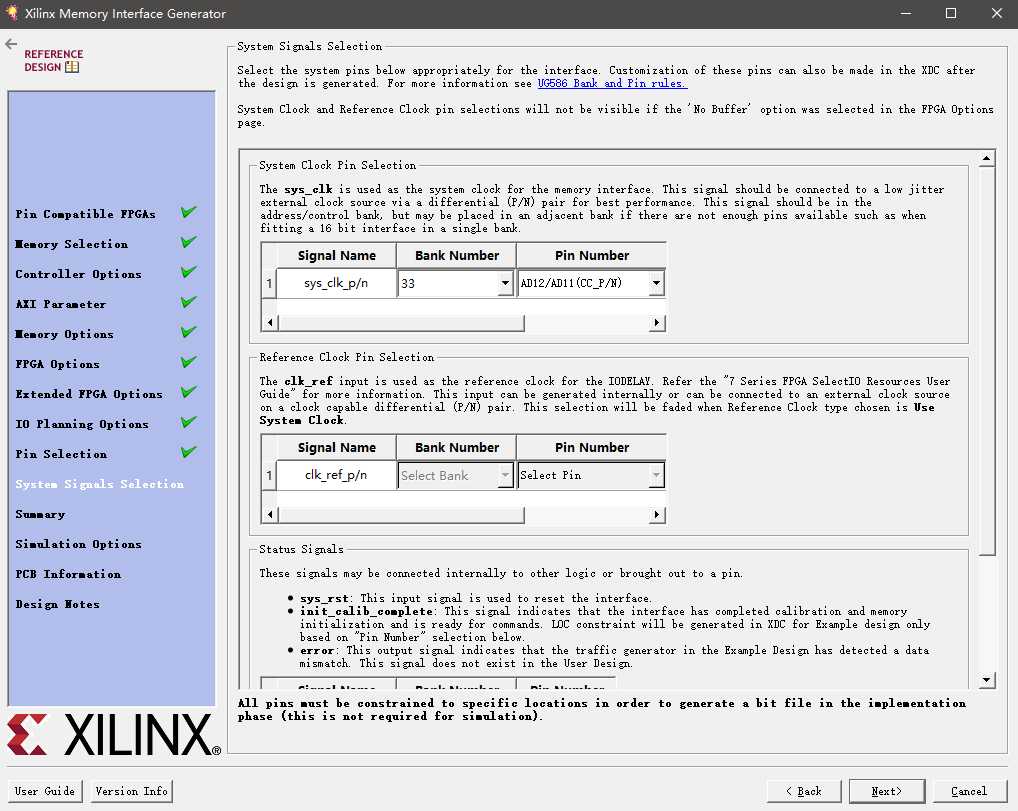Open UG586 Bank and Pin rules link
The image size is (1018, 811).
(x=612, y=83)
